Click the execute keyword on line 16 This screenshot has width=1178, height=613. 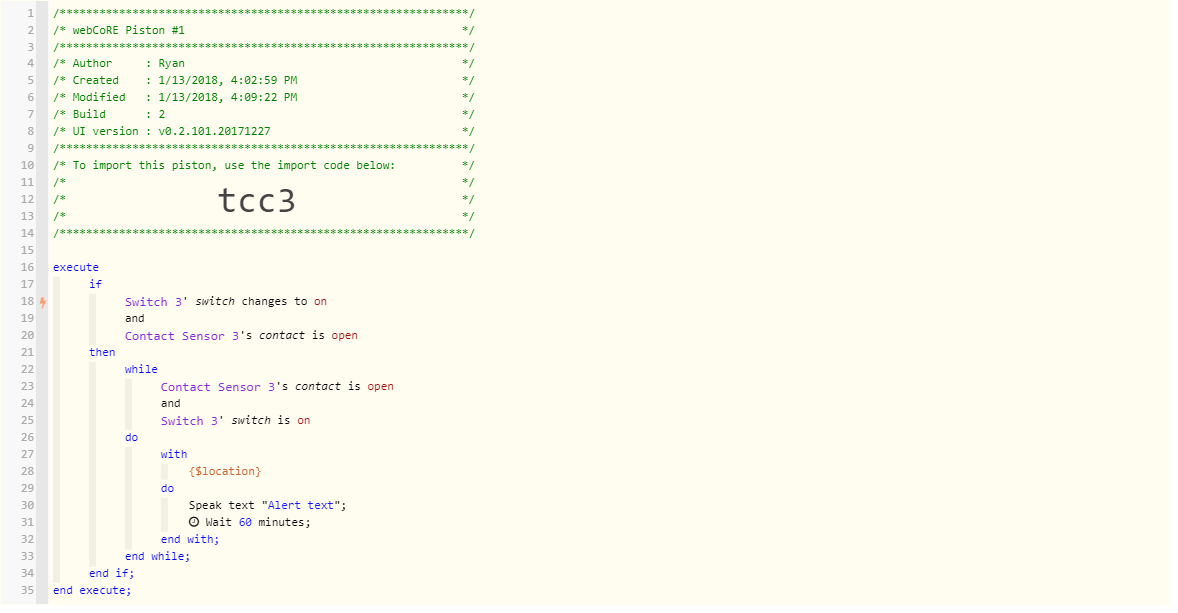point(76,267)
